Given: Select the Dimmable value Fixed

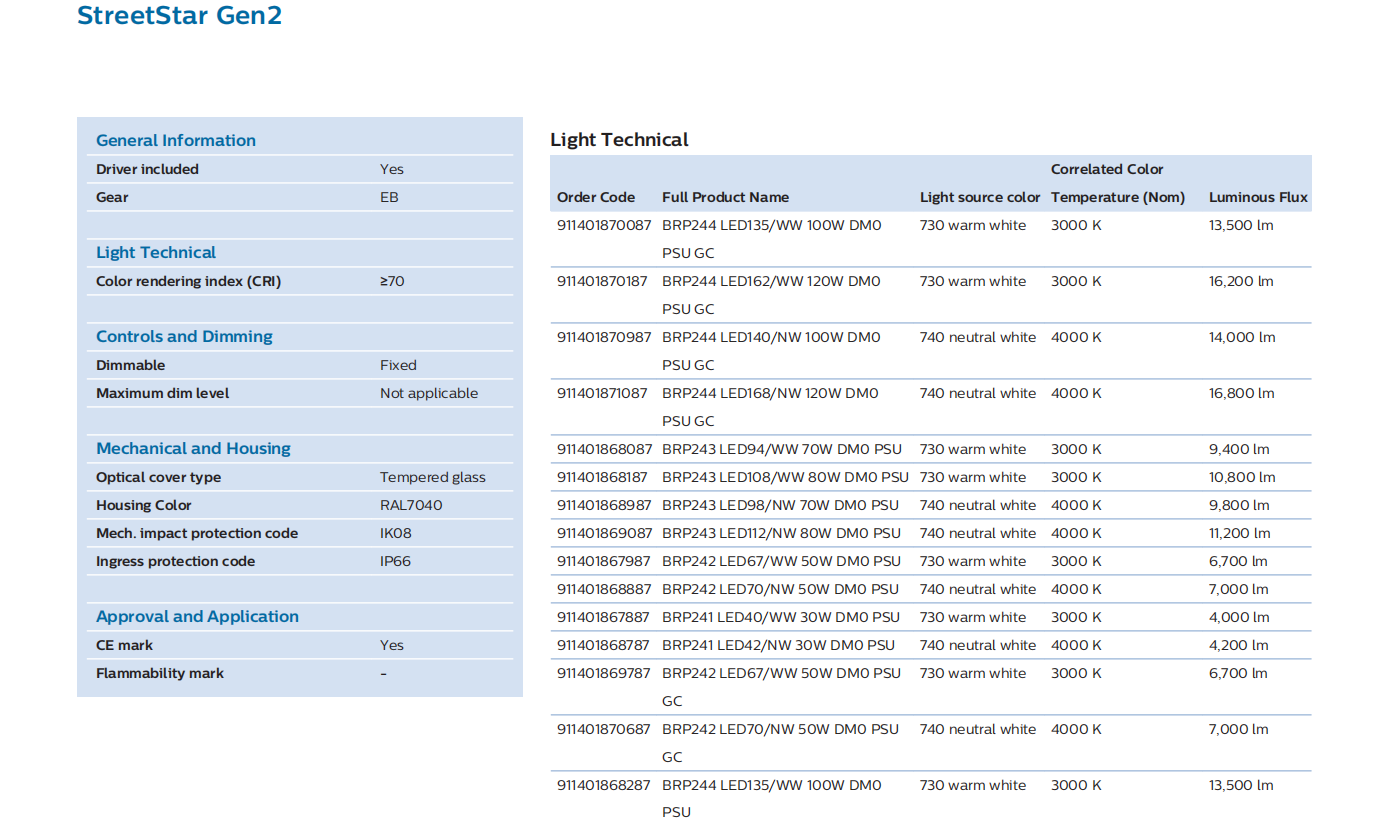Looking at the screenshot, I should click(x=398, y=365).
